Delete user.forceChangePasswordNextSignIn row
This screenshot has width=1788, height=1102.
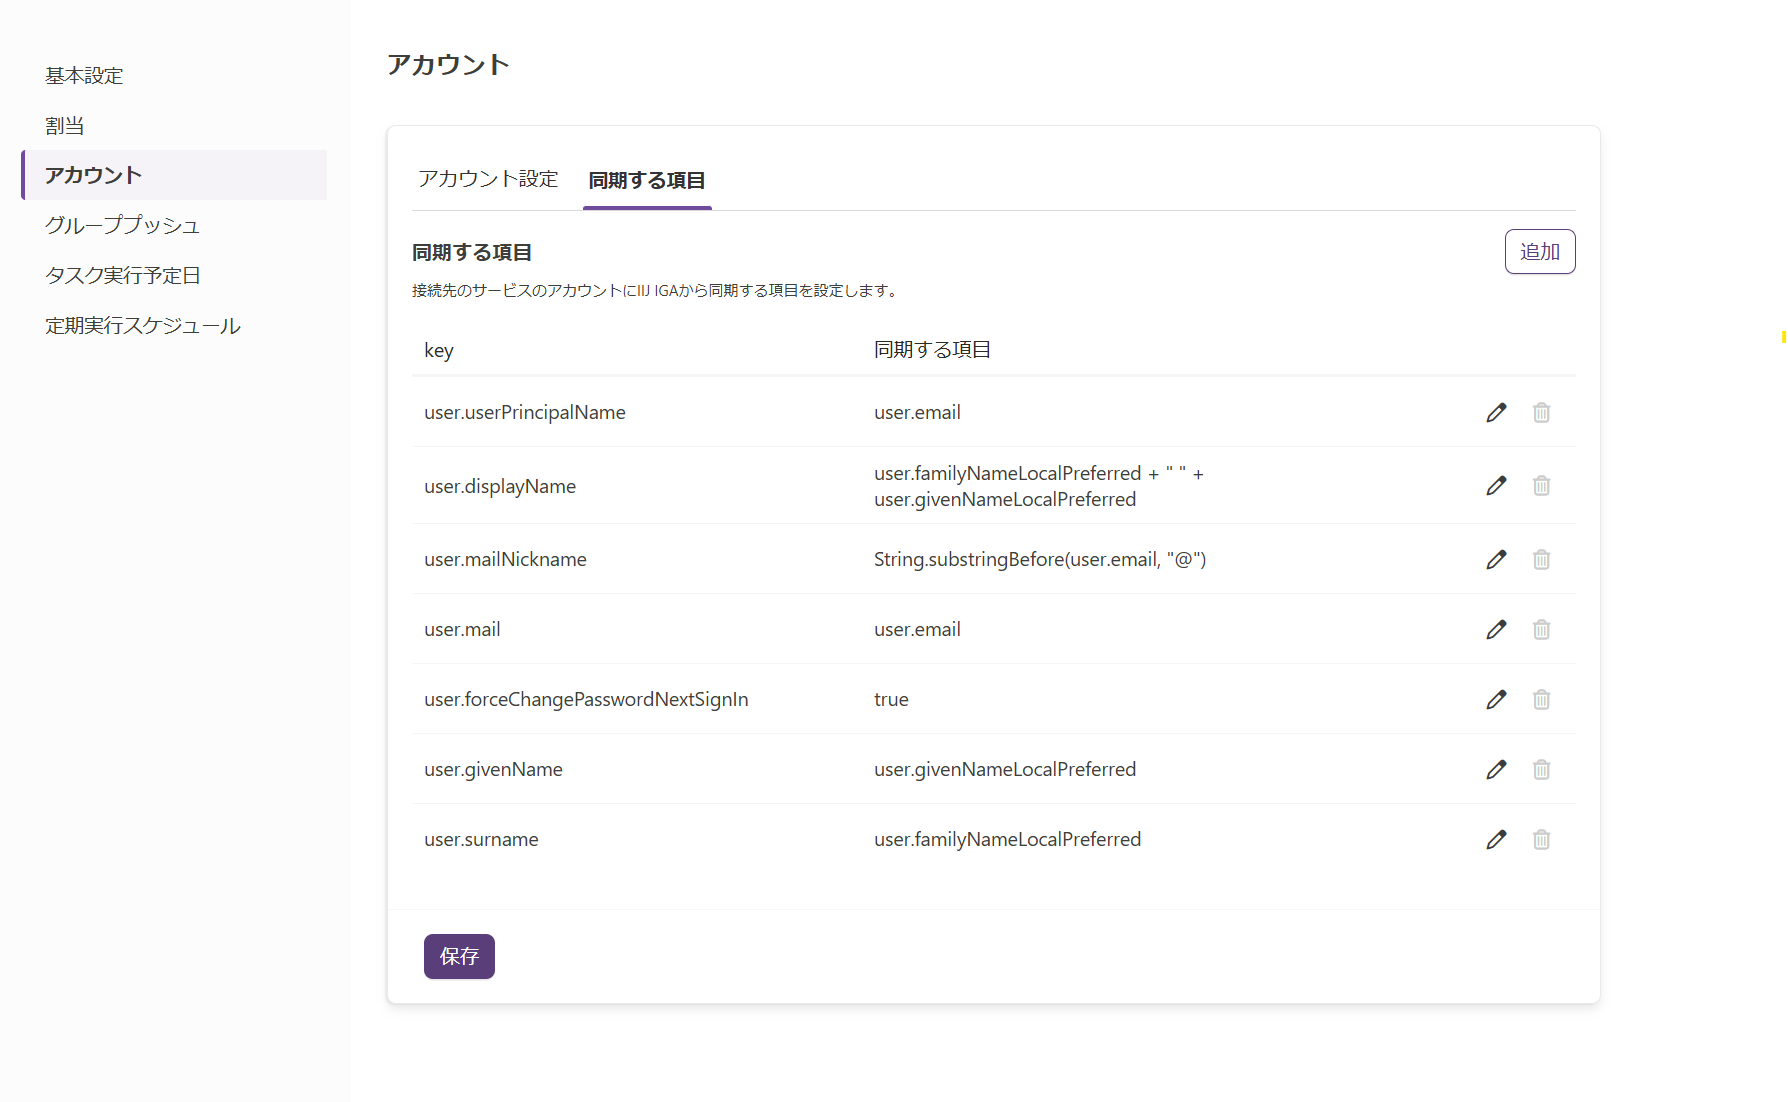(x=1541, y=700)
